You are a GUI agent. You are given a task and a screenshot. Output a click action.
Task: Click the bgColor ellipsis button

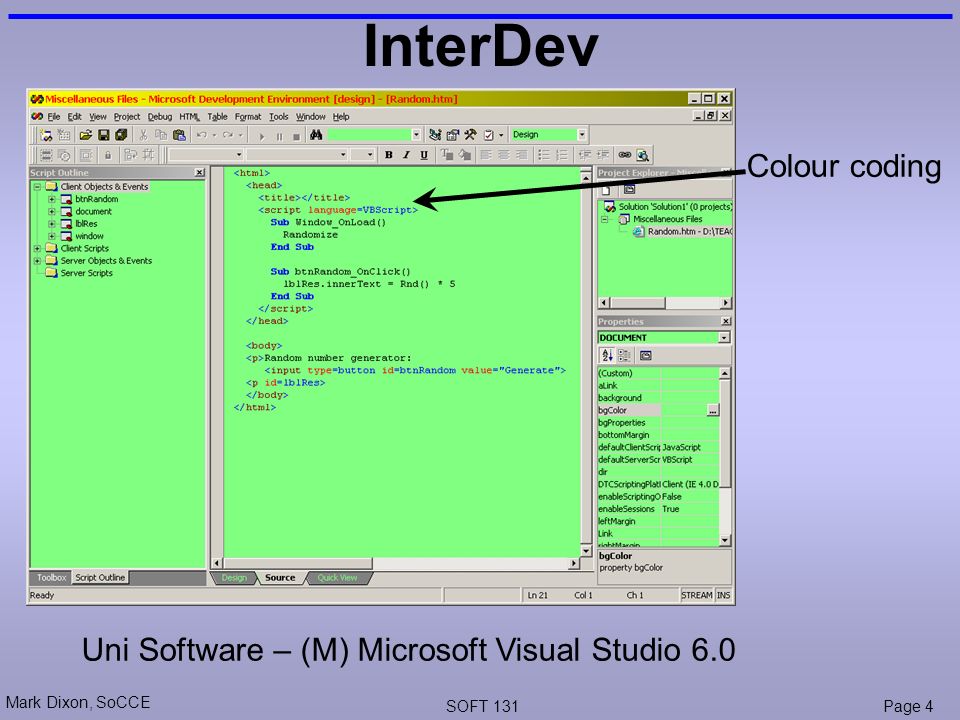pos(713,410)
